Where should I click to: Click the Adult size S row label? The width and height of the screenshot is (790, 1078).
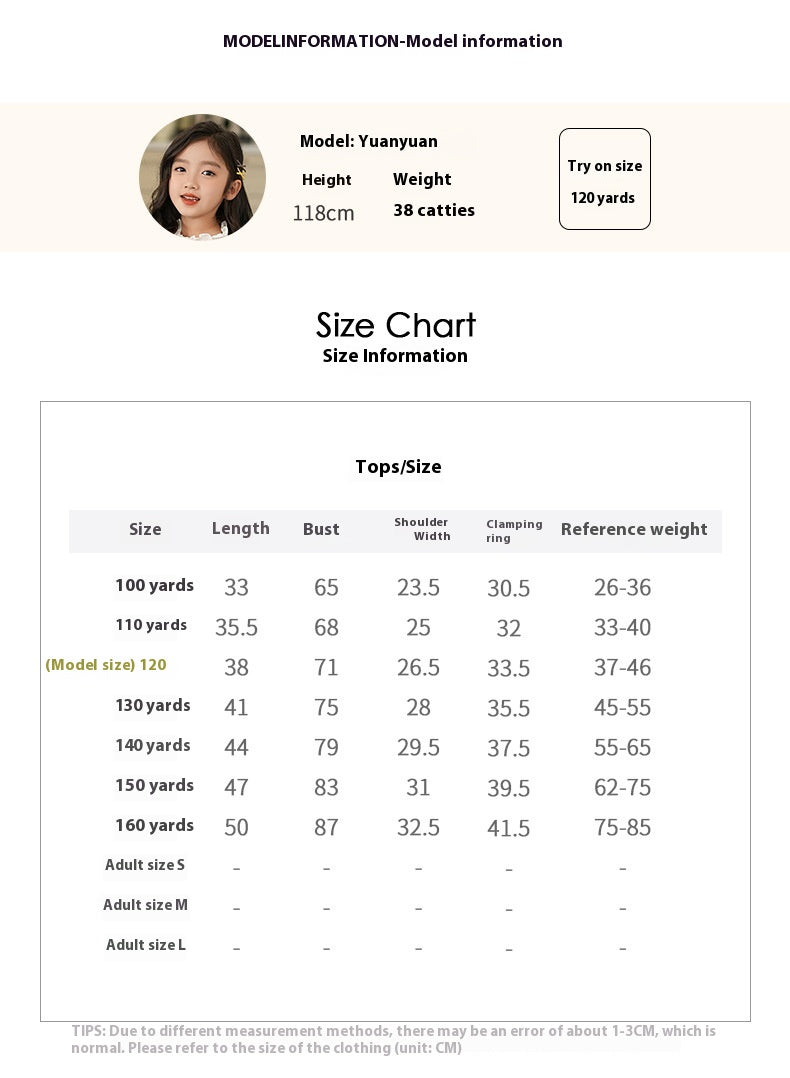click(145, 865)
